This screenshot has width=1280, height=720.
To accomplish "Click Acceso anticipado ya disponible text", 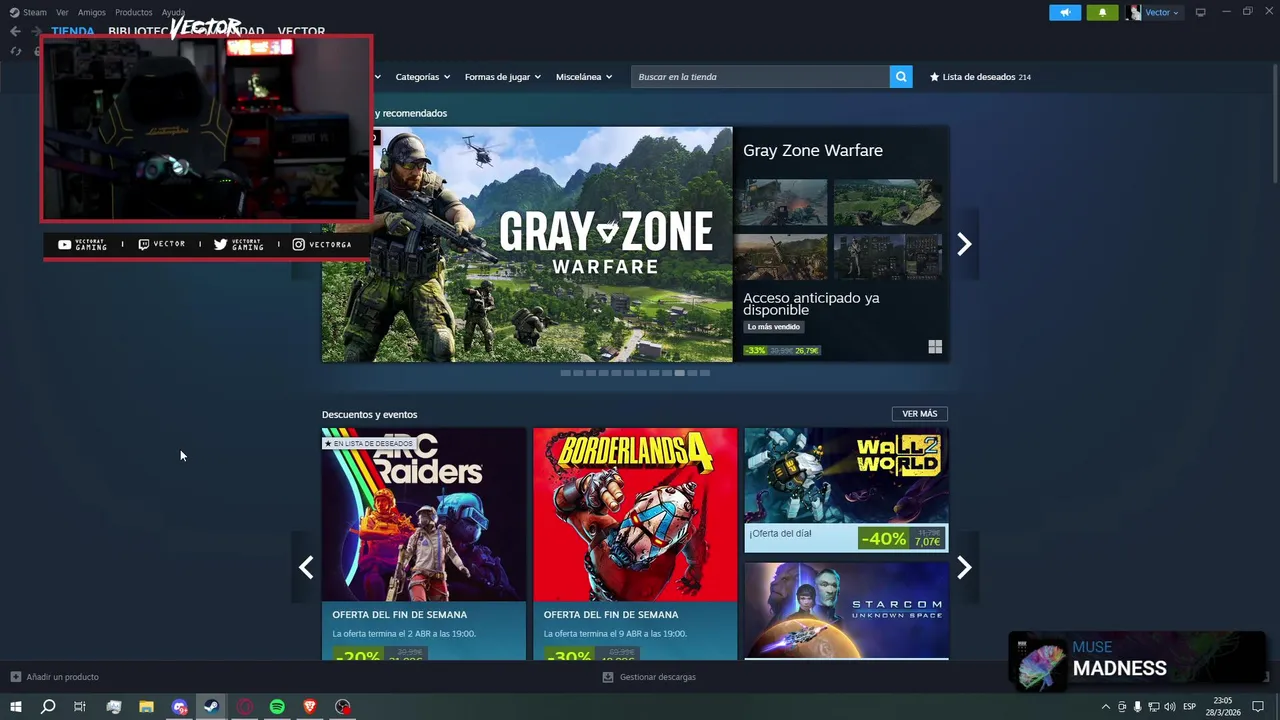I will [x=811, y=304].
